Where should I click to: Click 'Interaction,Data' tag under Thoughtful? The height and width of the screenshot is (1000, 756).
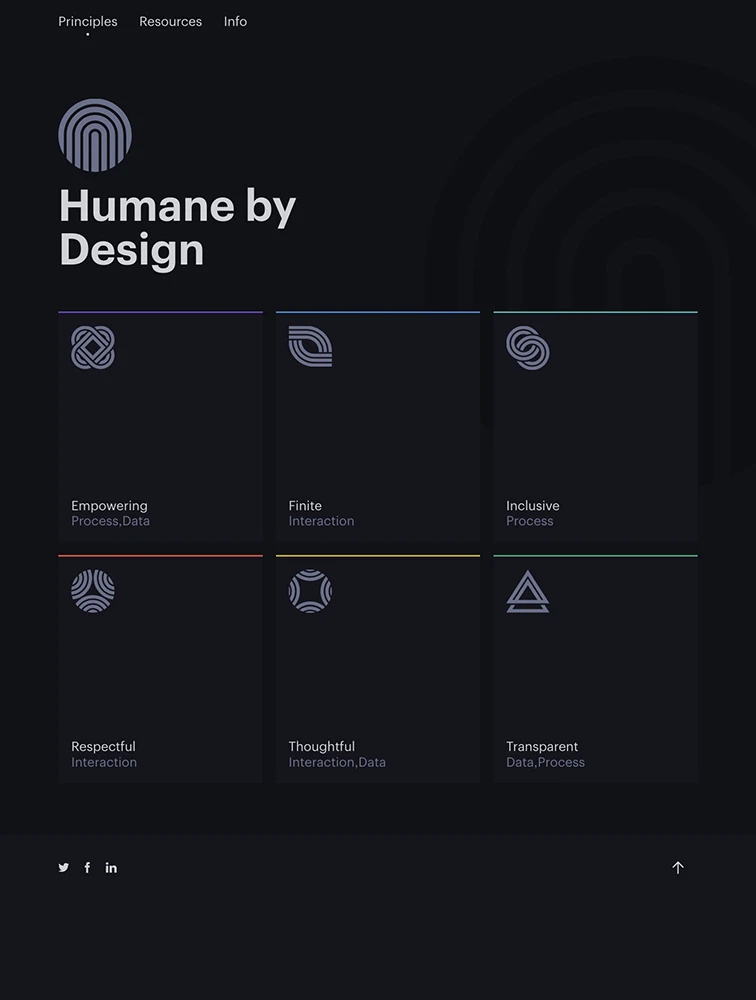pos(337,762)
